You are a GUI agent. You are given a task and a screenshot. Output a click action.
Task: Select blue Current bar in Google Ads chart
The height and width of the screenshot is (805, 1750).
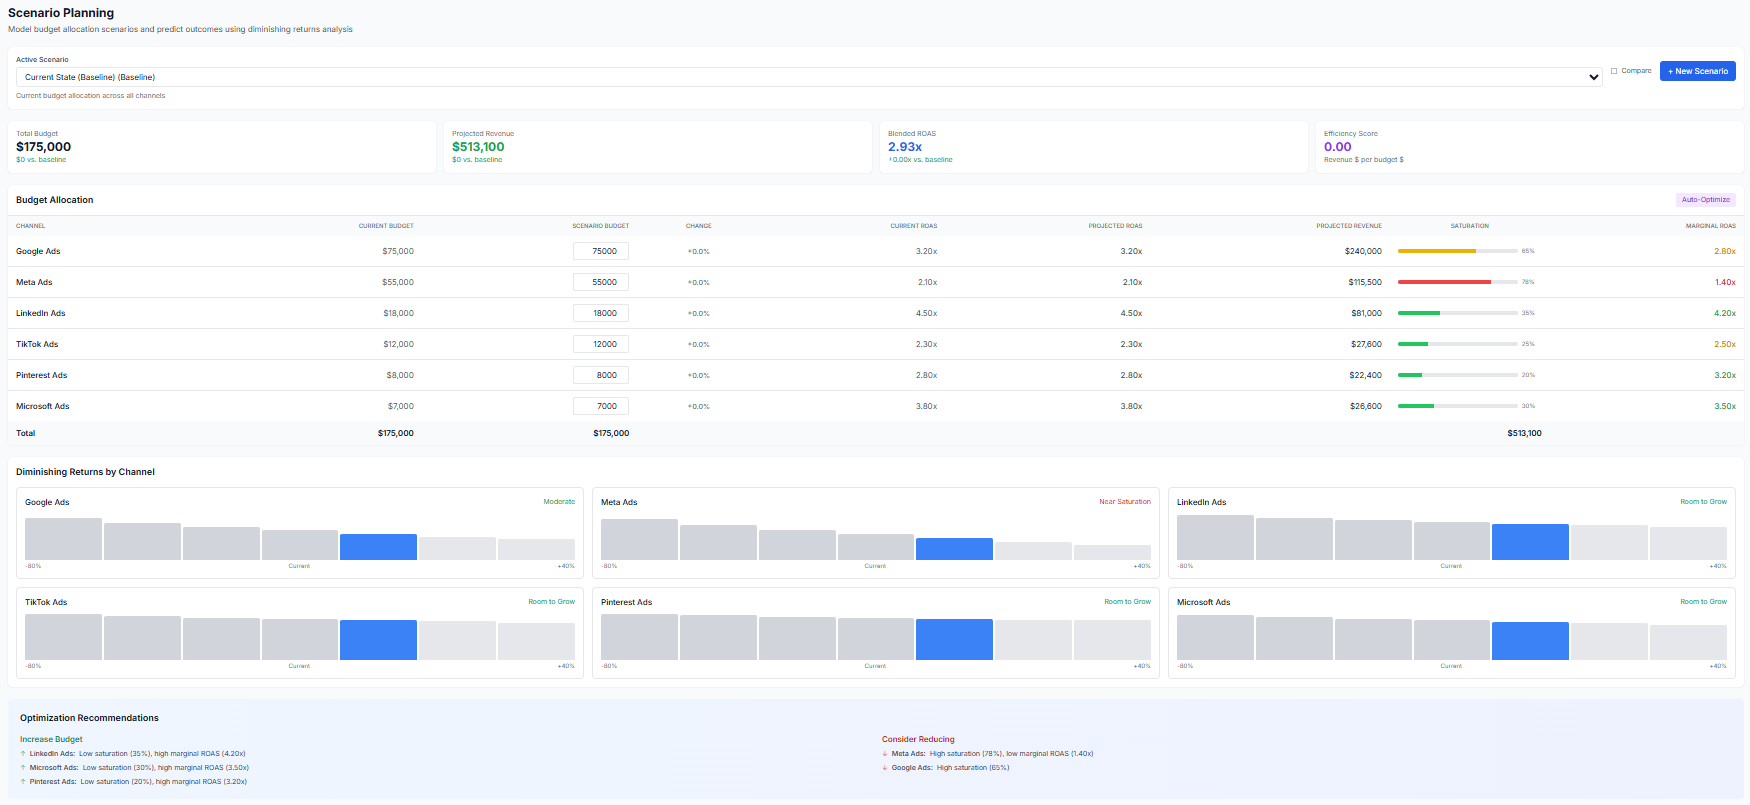(378, 547)
